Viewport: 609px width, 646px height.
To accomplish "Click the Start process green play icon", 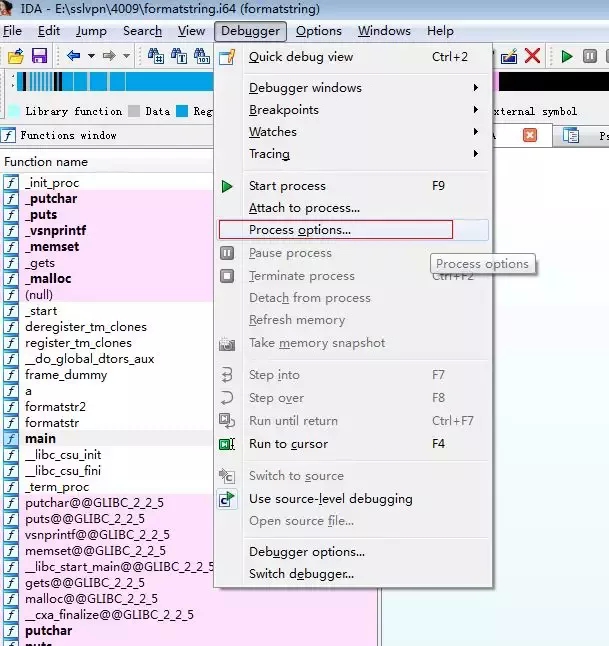I will (x=227, y=186).
